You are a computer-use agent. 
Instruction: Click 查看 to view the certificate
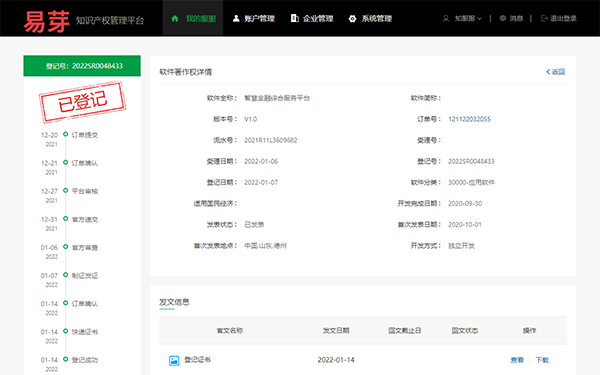[x=517, y=360]
